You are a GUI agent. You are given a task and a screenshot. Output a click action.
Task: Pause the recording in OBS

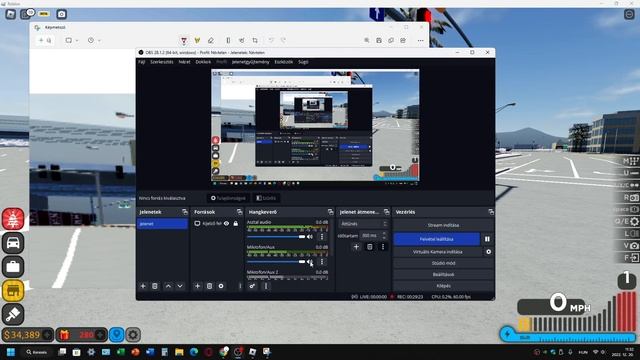coord(487,239)
